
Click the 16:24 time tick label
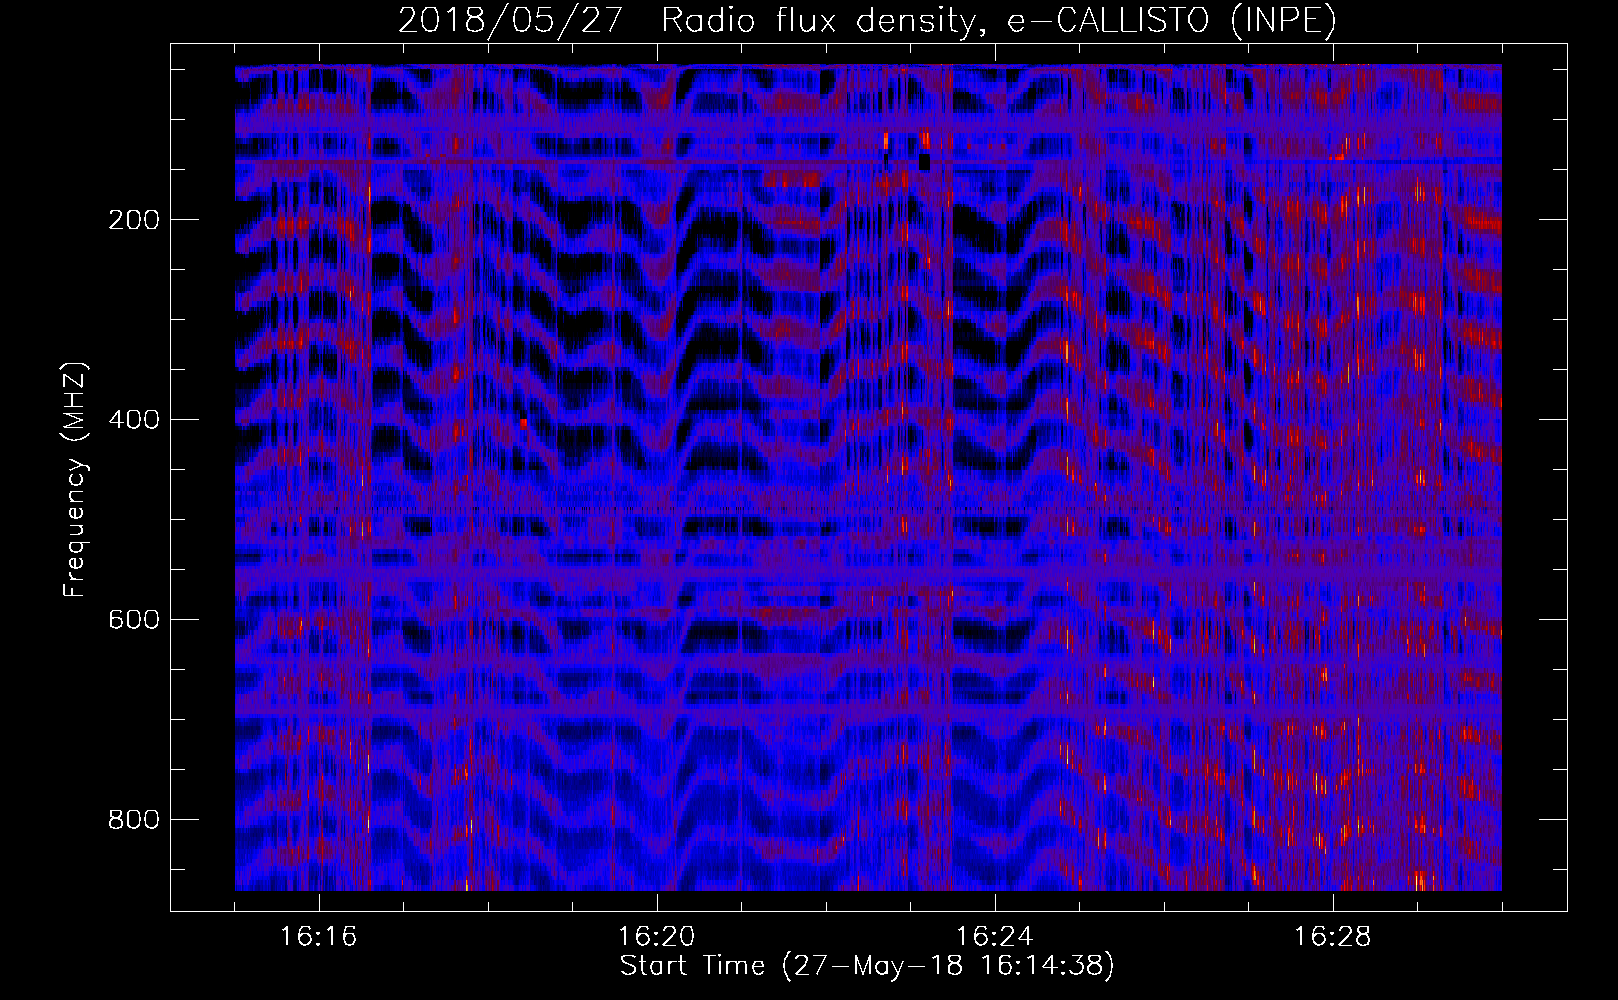point(995,937)
